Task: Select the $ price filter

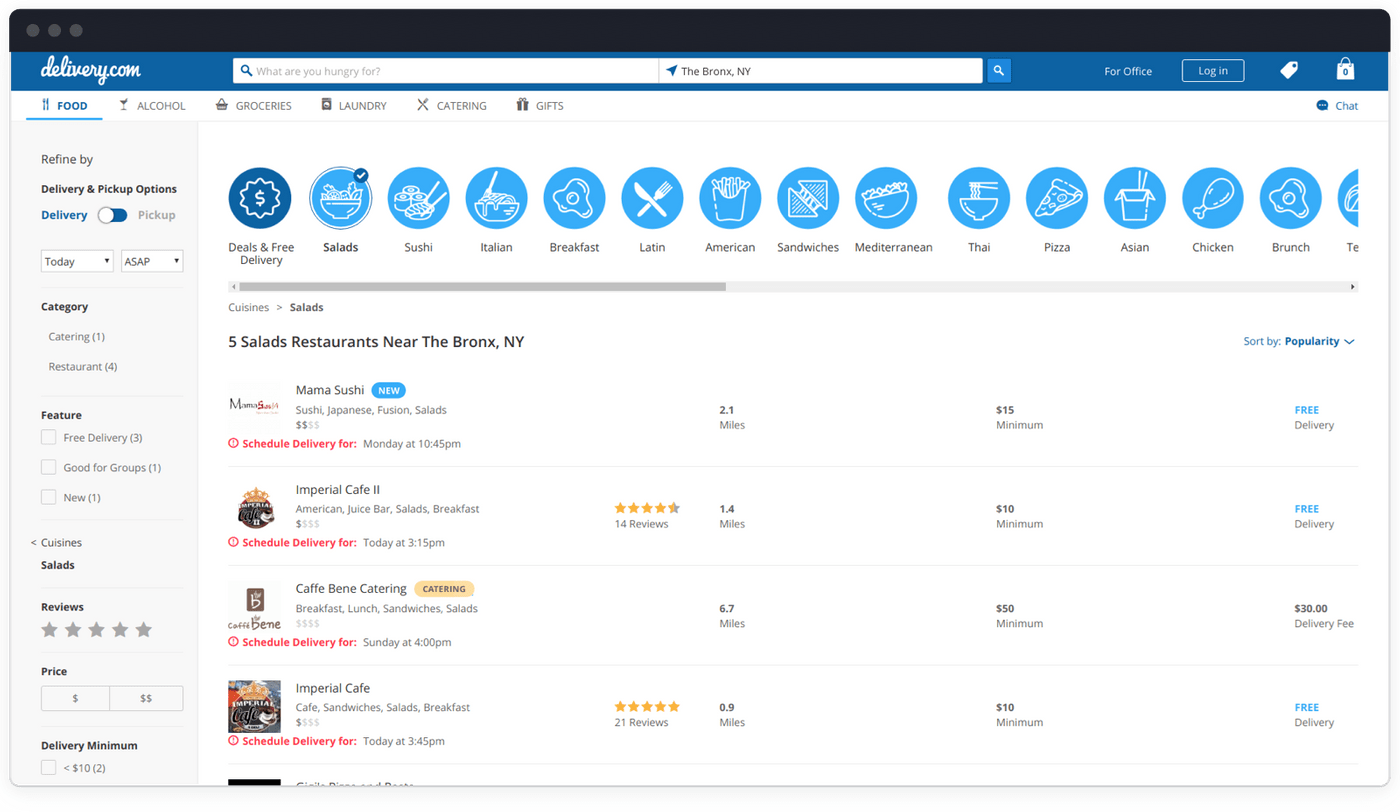Action: point(75,698)
